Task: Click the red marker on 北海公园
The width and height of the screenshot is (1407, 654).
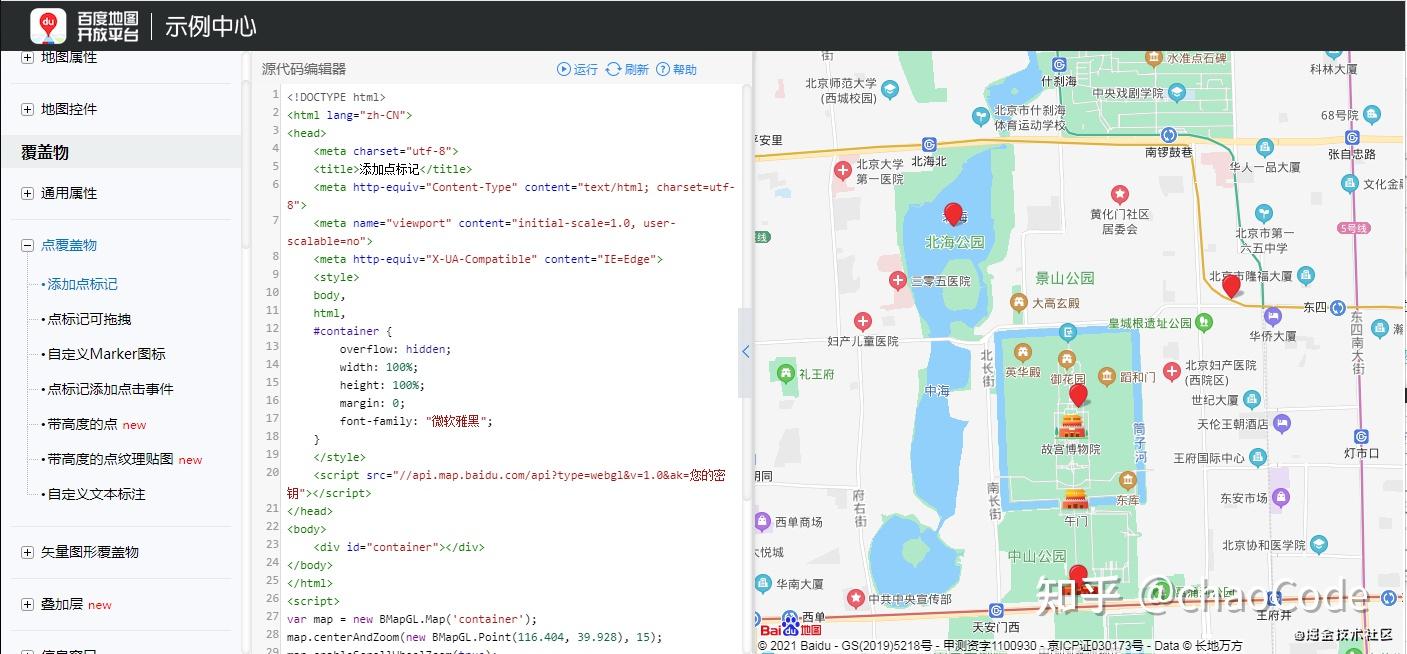Action: (x=954, y=214)
